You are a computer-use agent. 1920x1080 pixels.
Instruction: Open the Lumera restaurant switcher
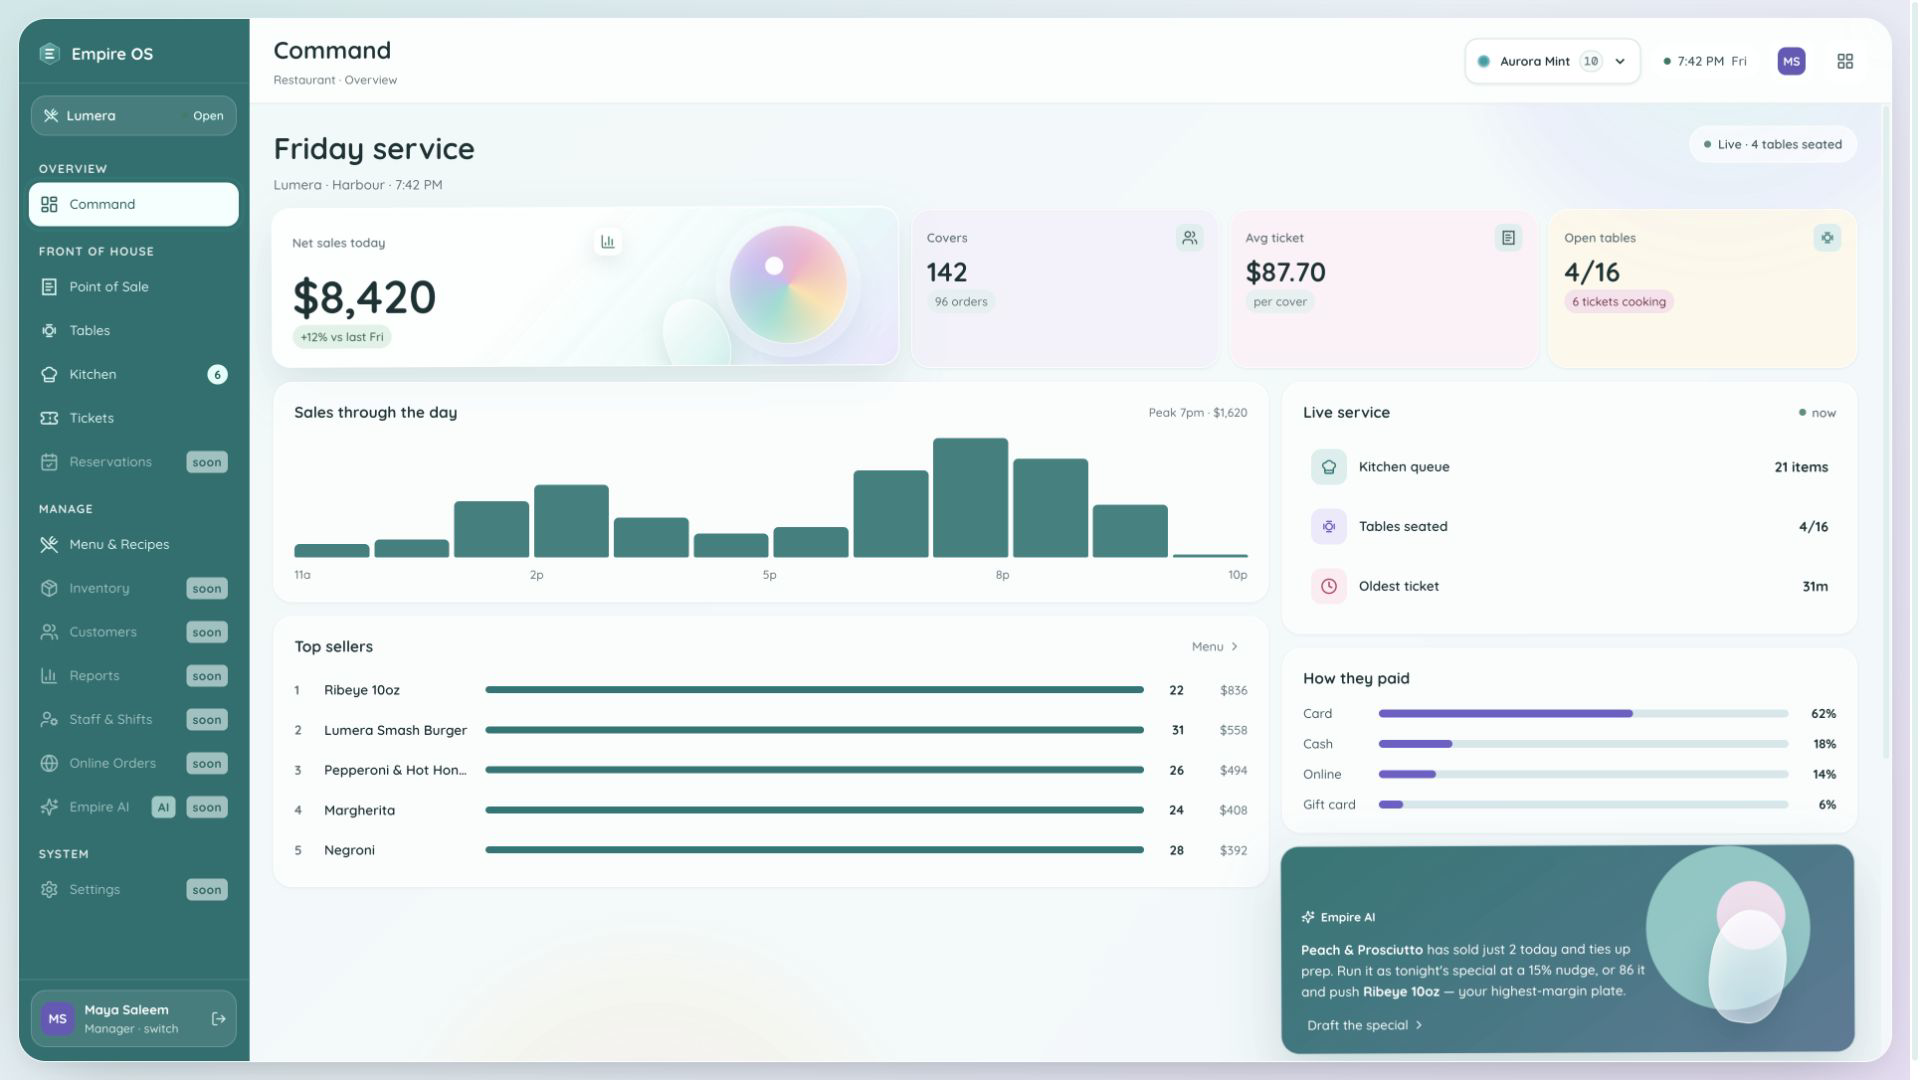tap(133, 116)
